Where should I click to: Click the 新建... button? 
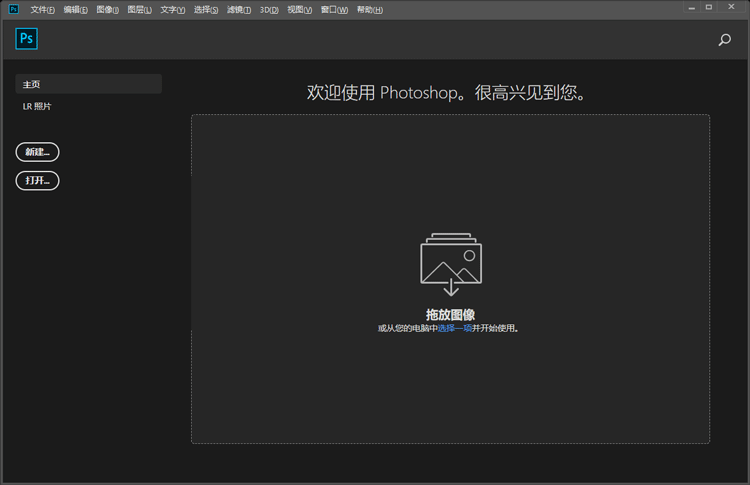(37, 152)
